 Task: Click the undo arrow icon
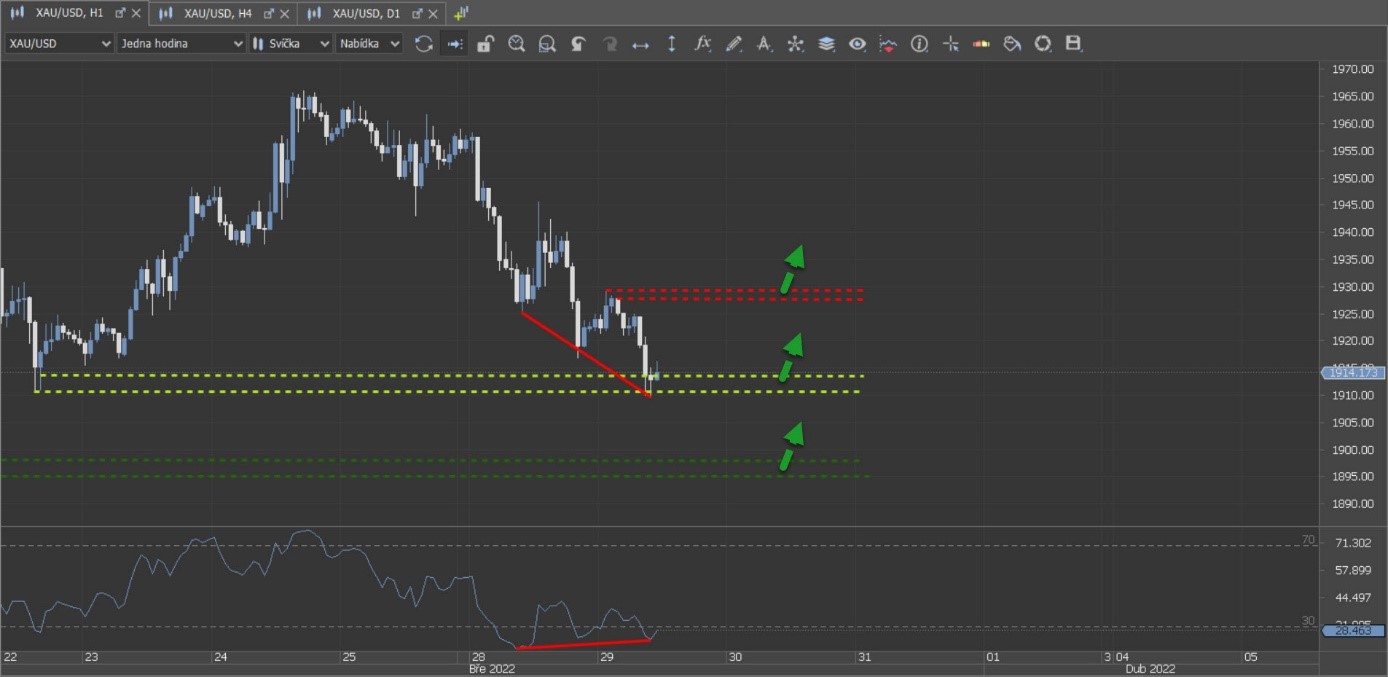click(578, 44)
